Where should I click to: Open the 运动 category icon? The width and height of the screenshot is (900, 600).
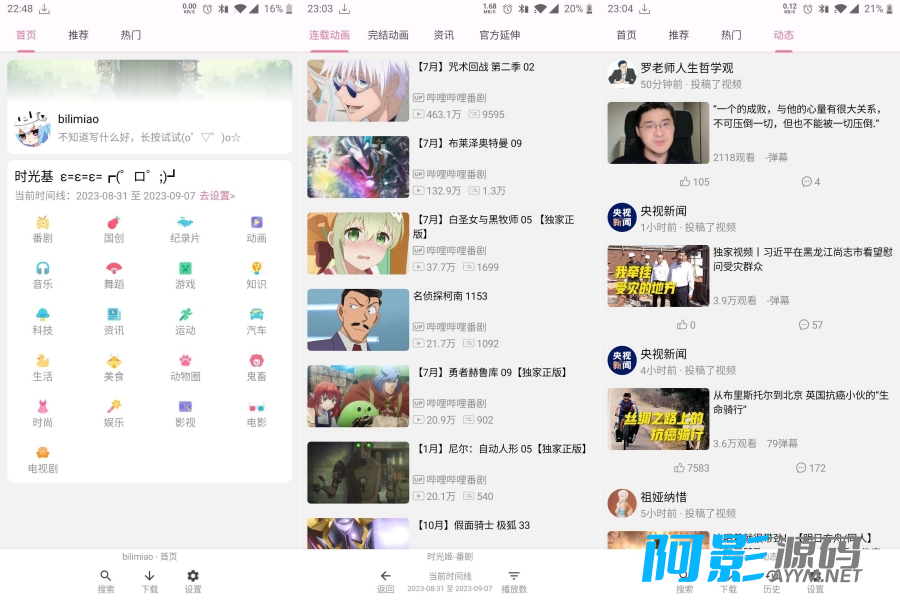(x=185, y=322)
